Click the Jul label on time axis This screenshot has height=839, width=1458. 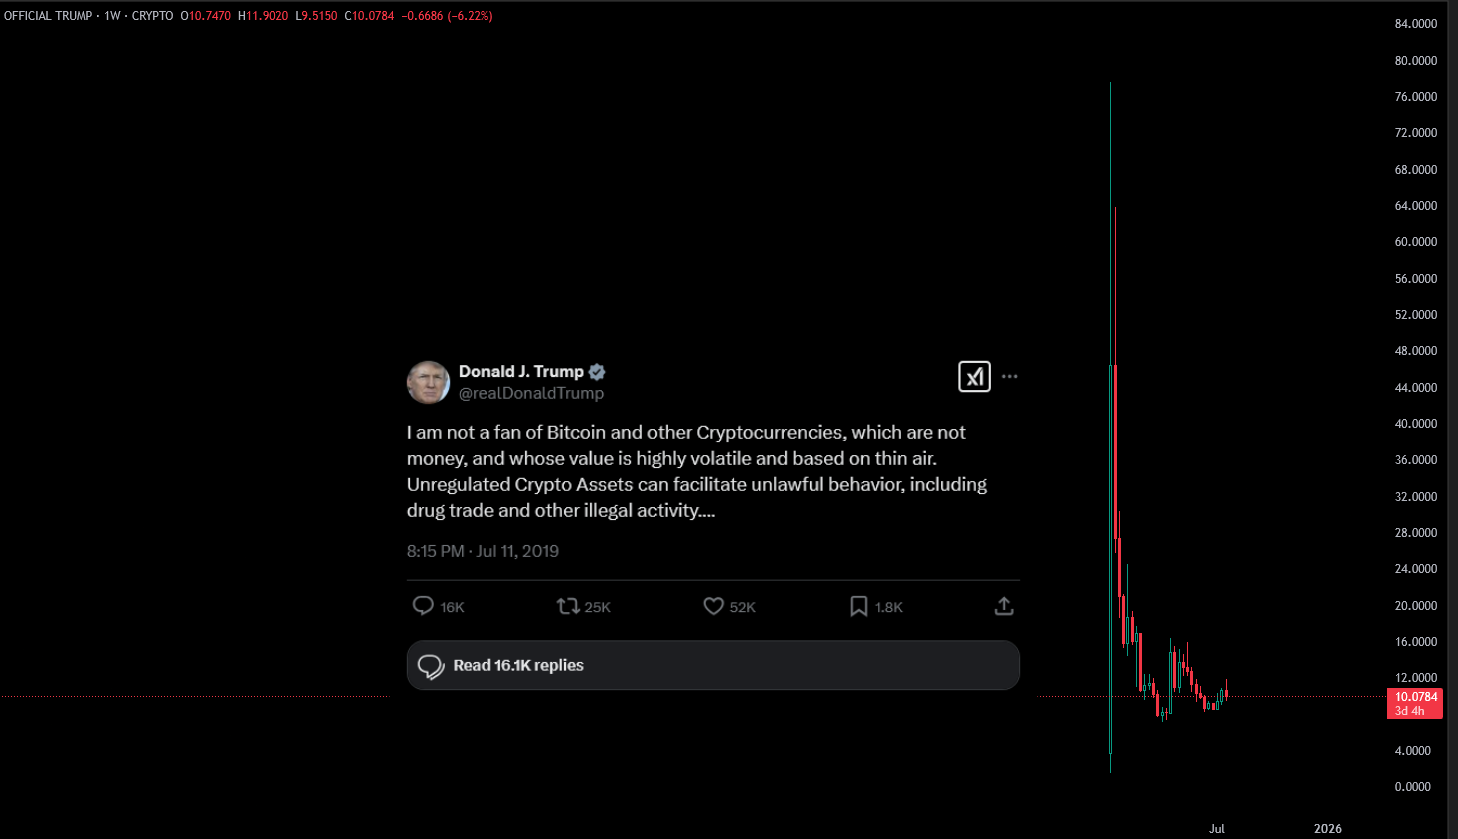1217,829
